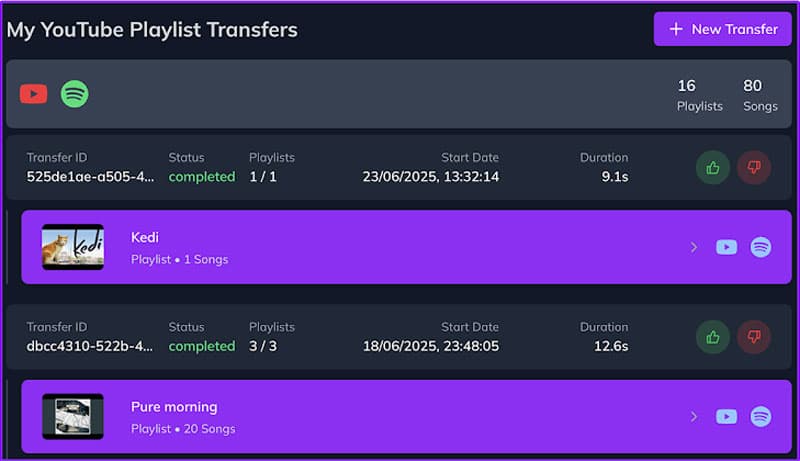Screen dimensions: 800x461
Task: Open Kedi playlist on Spotify icon
Action: pyautogui.click(x=761, y=247)
